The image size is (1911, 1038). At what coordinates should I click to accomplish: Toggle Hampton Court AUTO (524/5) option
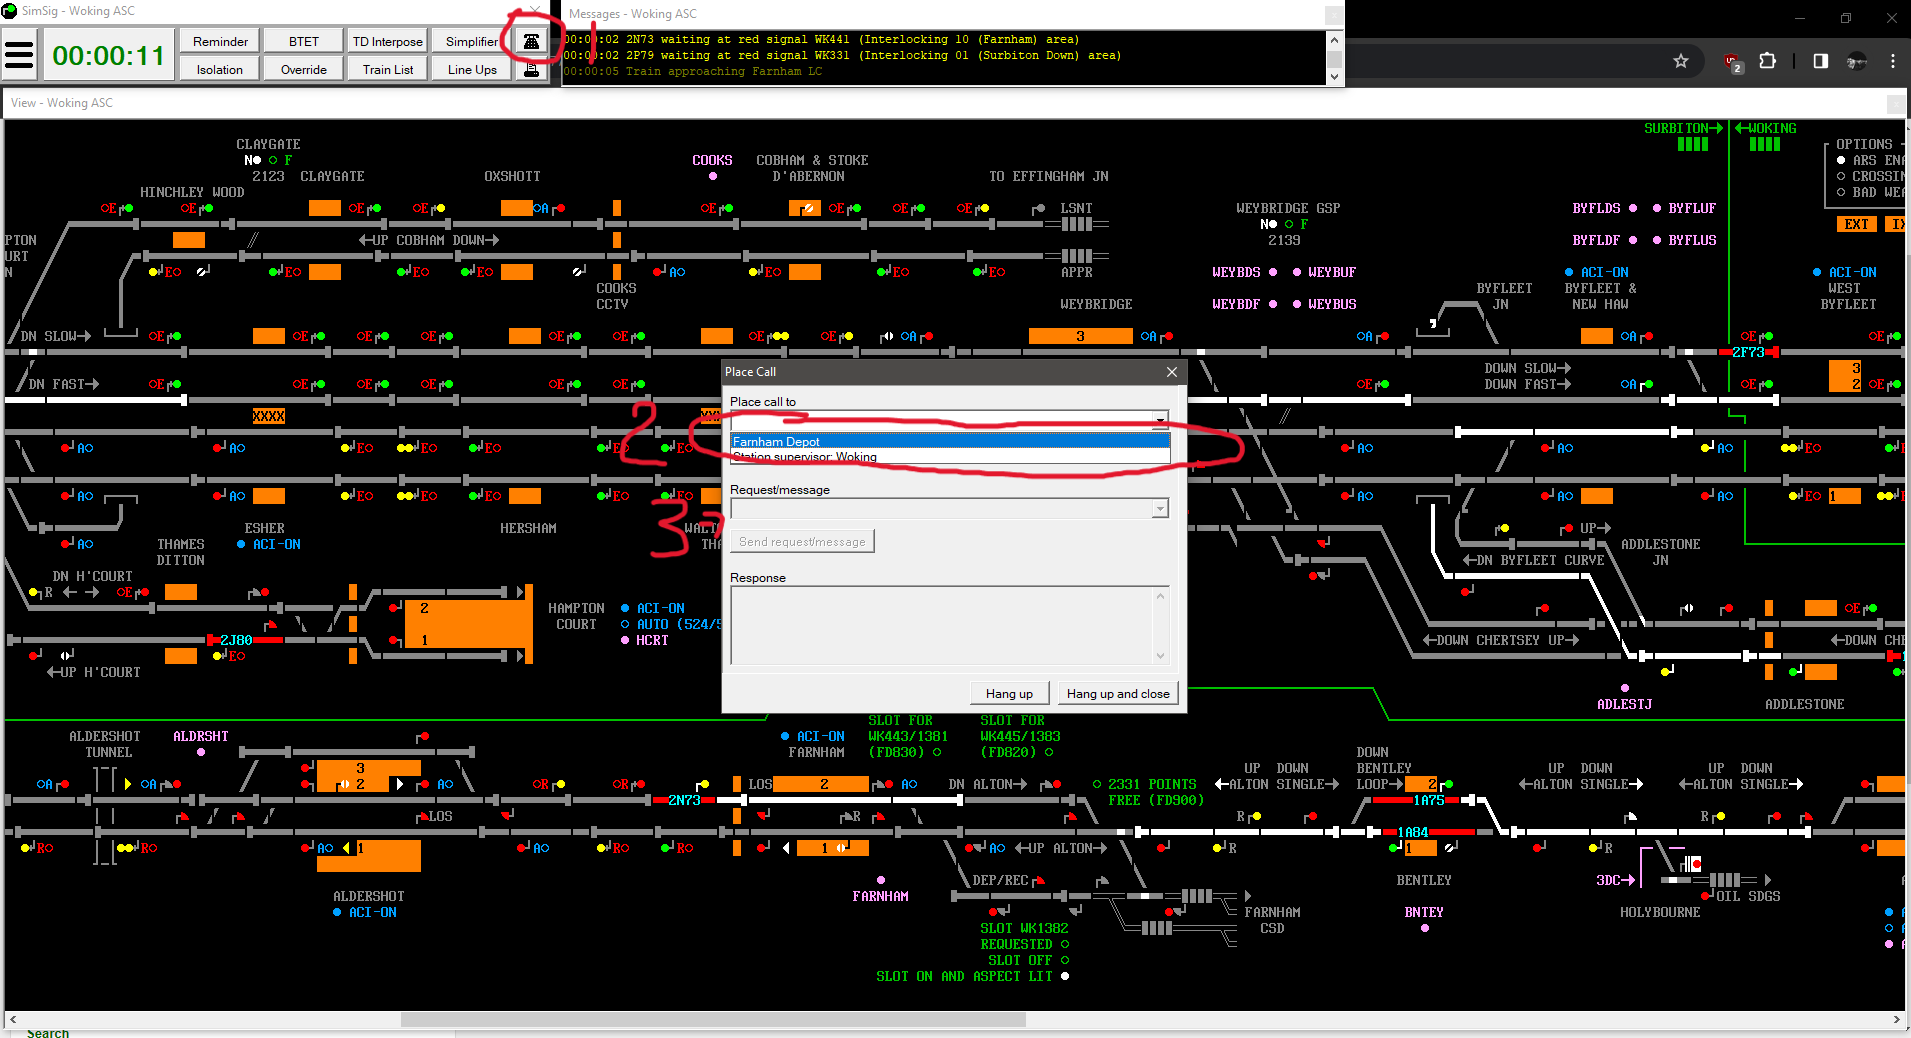[625, 624]
